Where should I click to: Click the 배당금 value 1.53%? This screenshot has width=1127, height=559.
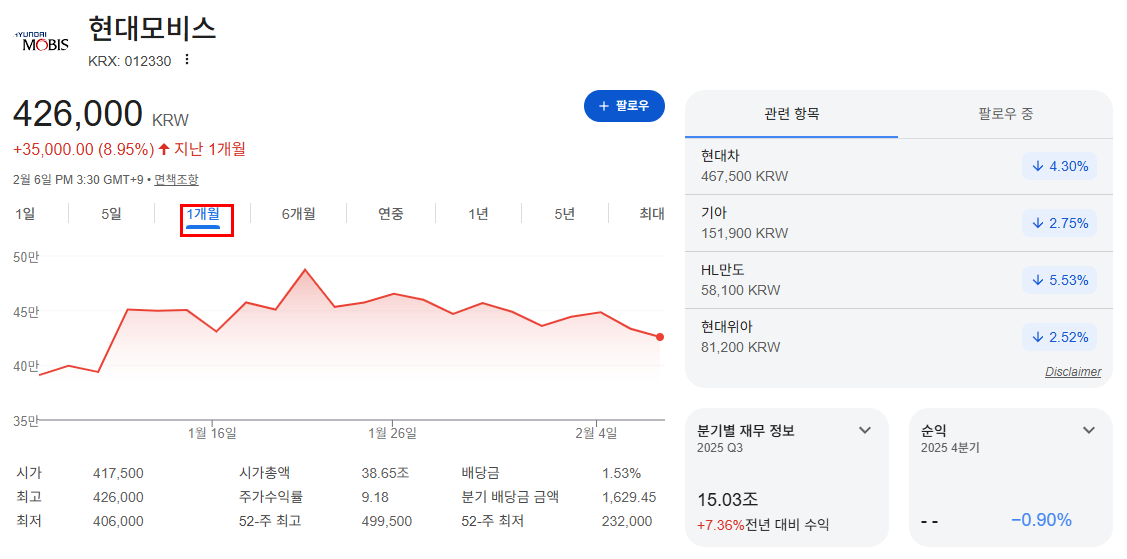tap(622, 473)
